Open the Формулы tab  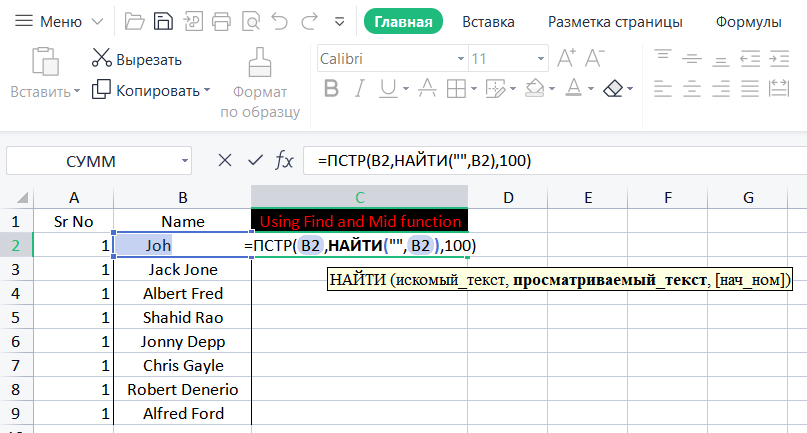748,22
